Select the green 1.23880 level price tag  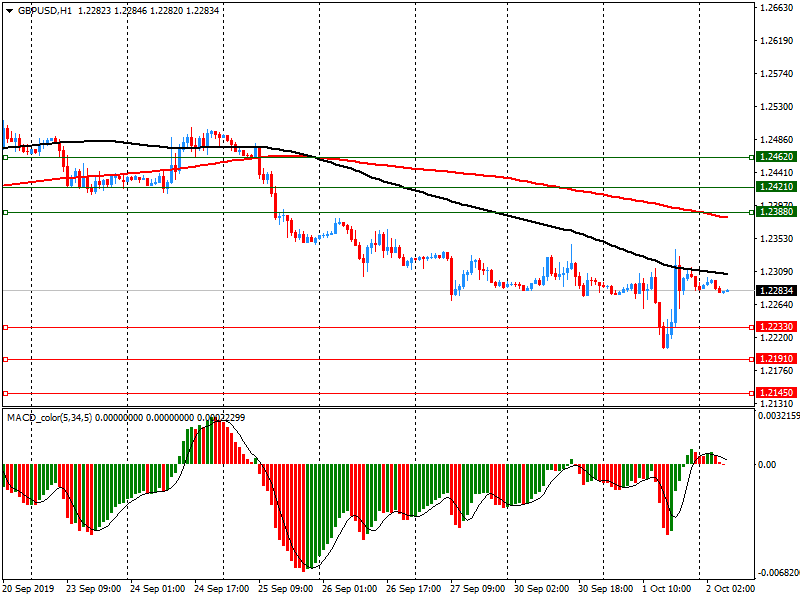click(777, 212)
